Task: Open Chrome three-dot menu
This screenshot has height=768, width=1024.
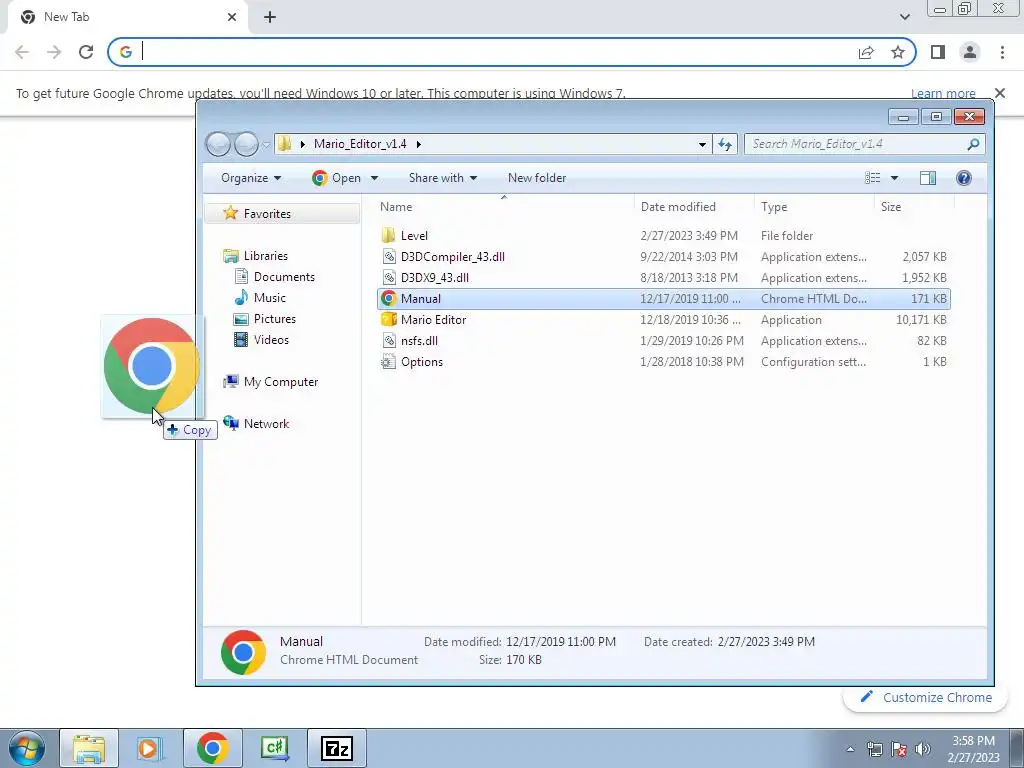Action: tap(1002, 52)
